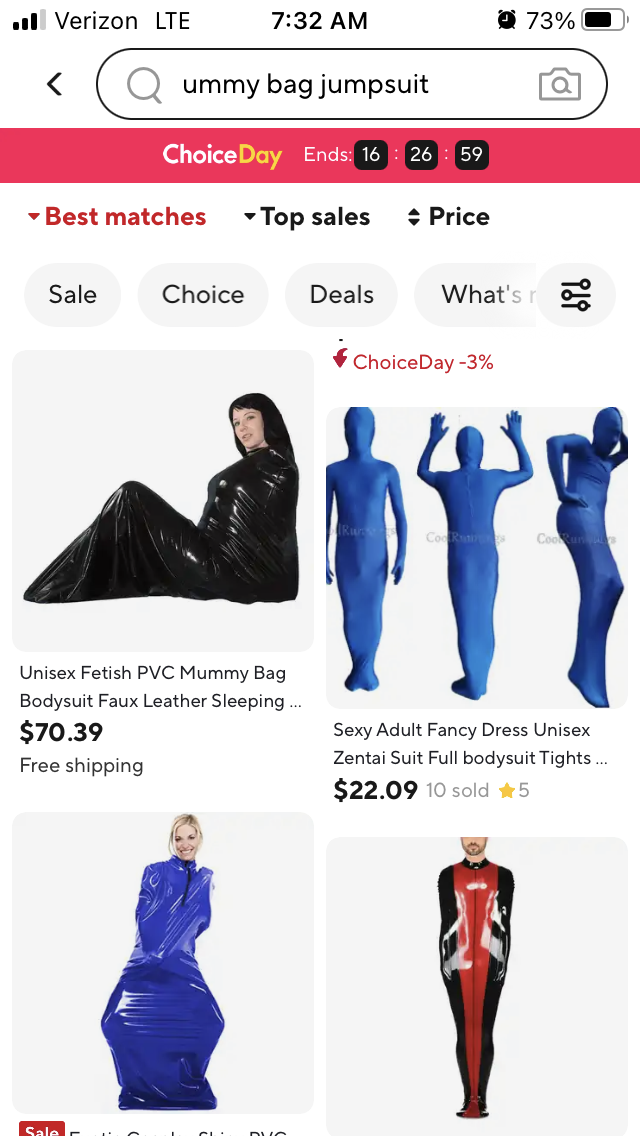Sort results by Price
Image resolution: width=640 pixels, height=1136 pixels.
(x=449, y=217)
